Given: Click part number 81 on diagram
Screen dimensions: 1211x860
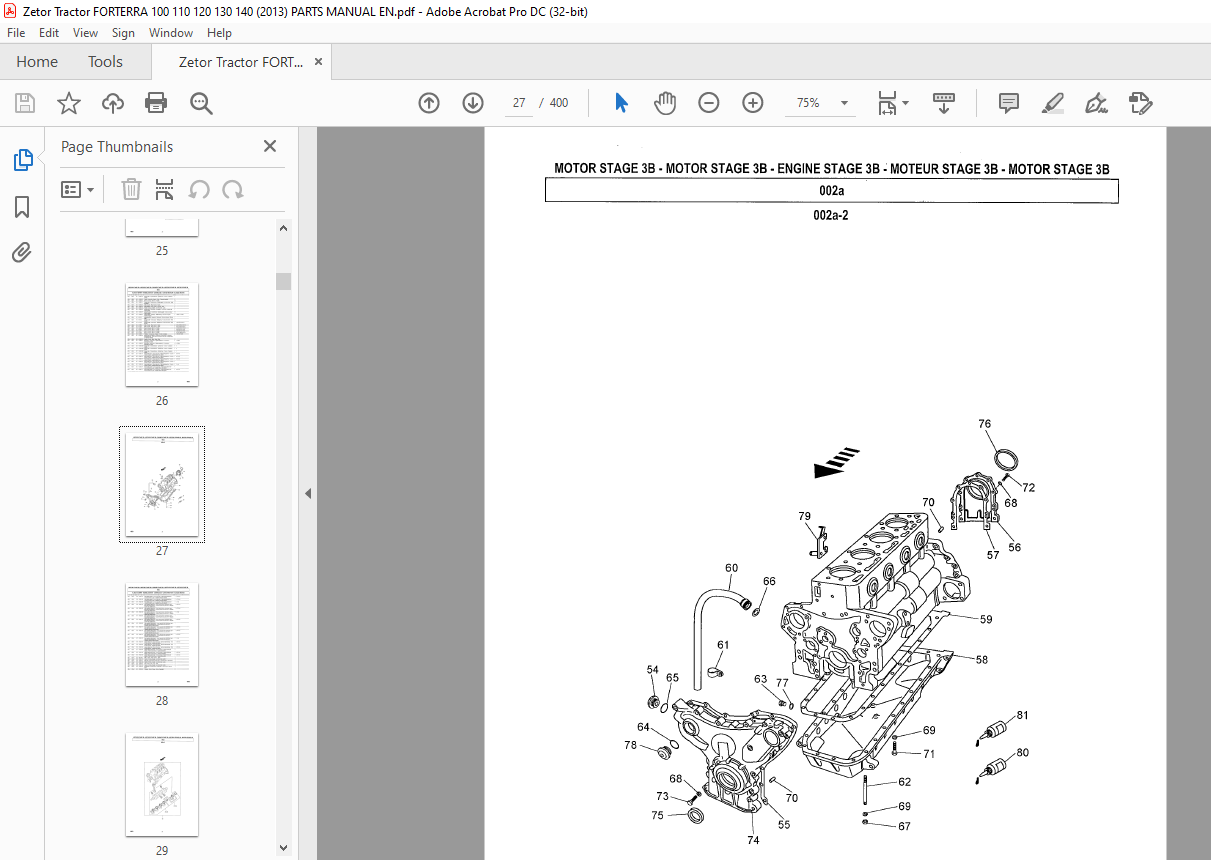Looking at the screenshot, I should pyautogui.click(x=1022, y=715).
